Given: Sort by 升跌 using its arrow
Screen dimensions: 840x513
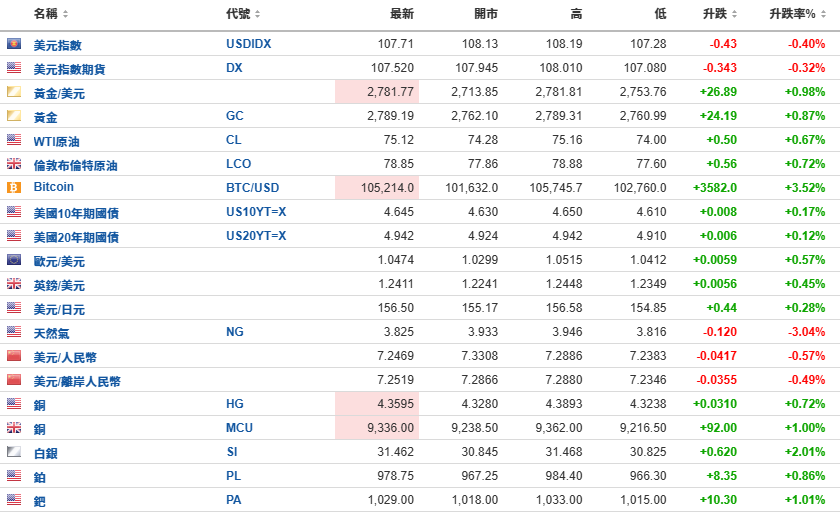Looking at the screenshot, I should [x=735, y=14].
